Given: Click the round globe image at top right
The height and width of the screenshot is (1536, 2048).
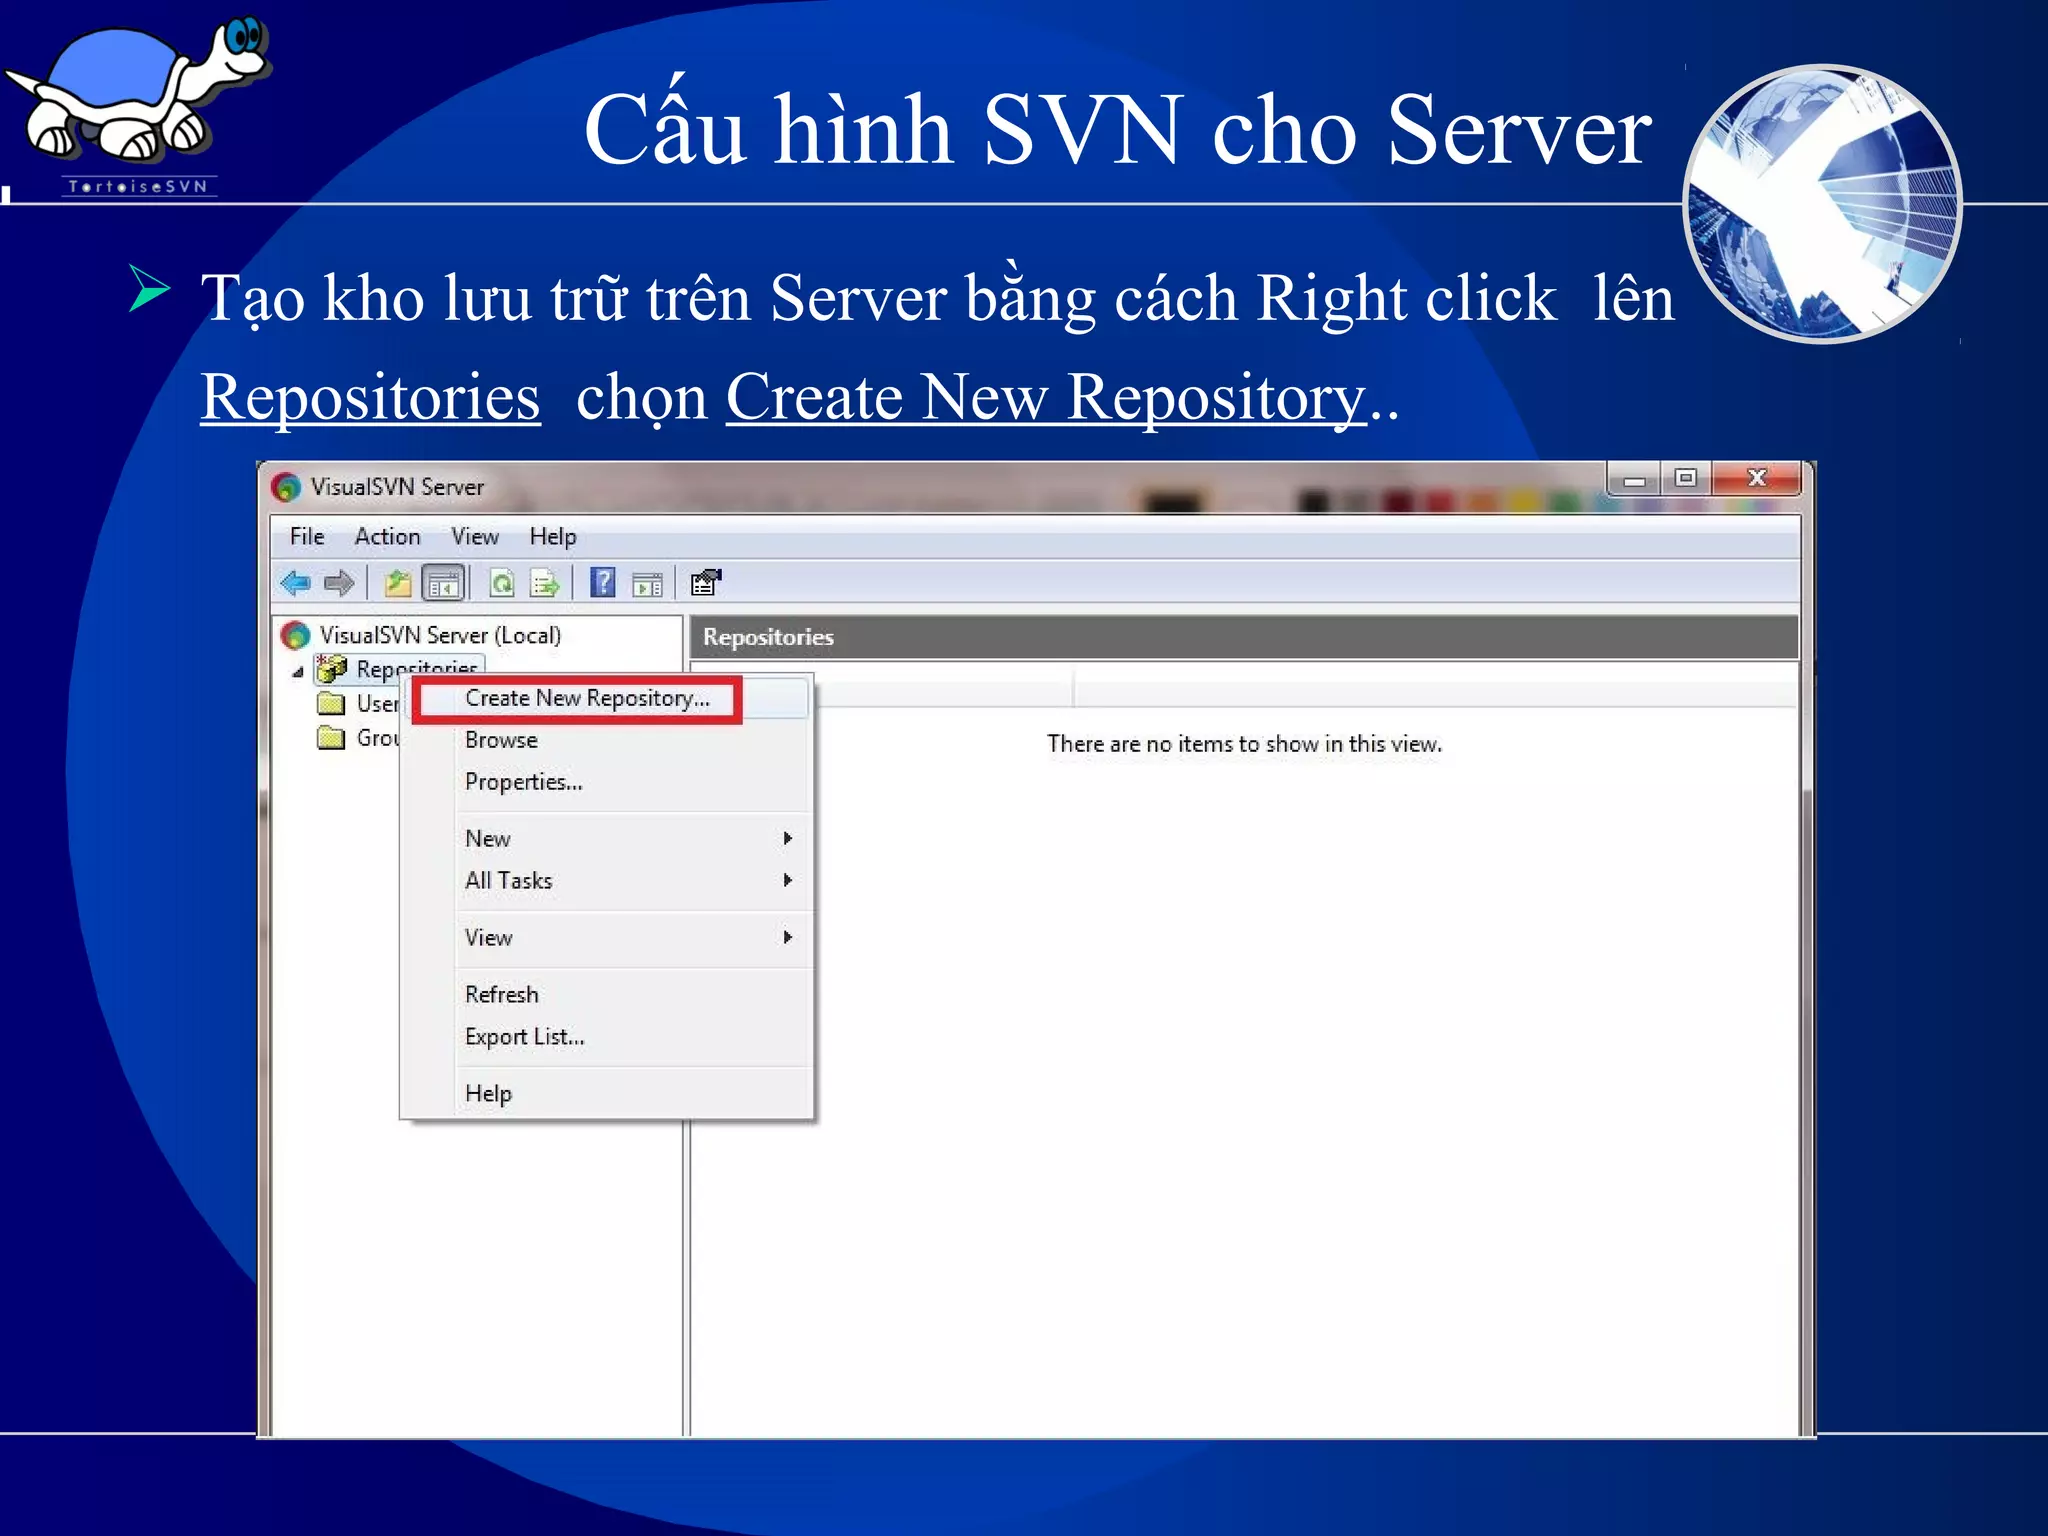Looking at the screenshot, I should (x=1824, y=204).
